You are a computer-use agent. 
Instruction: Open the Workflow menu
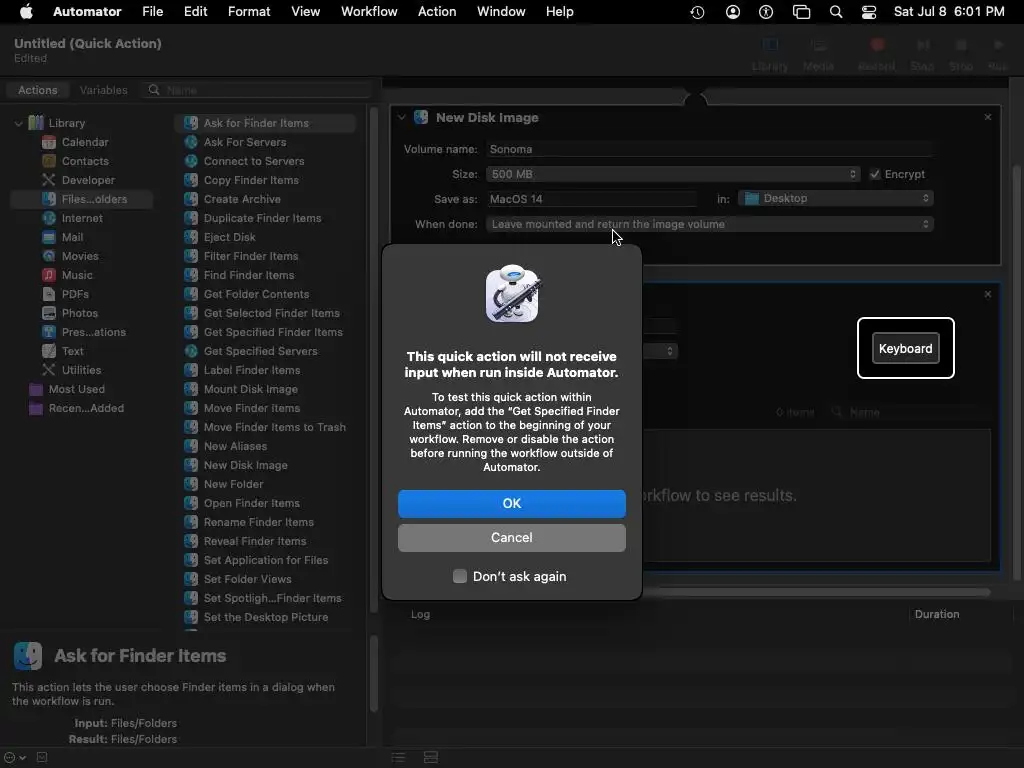(369, 12)
